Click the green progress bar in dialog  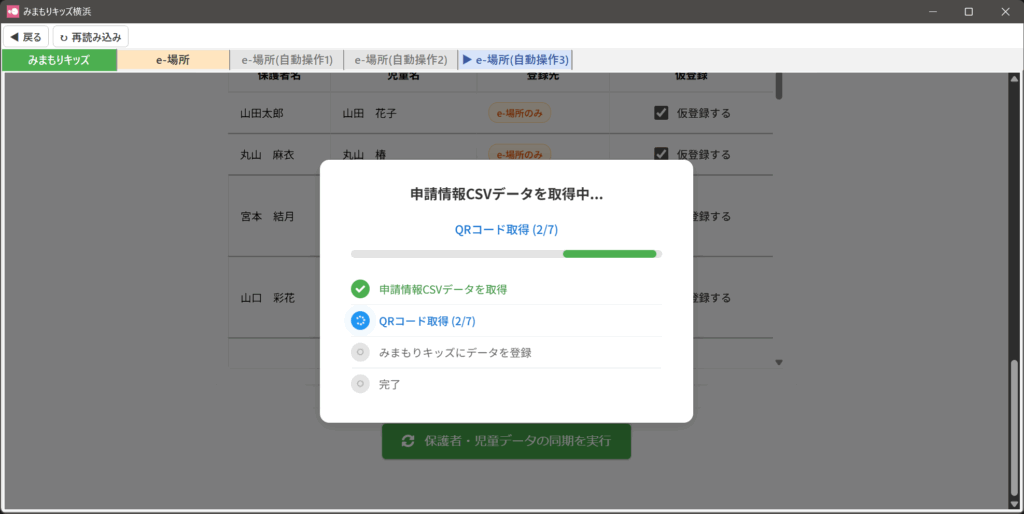609,254
